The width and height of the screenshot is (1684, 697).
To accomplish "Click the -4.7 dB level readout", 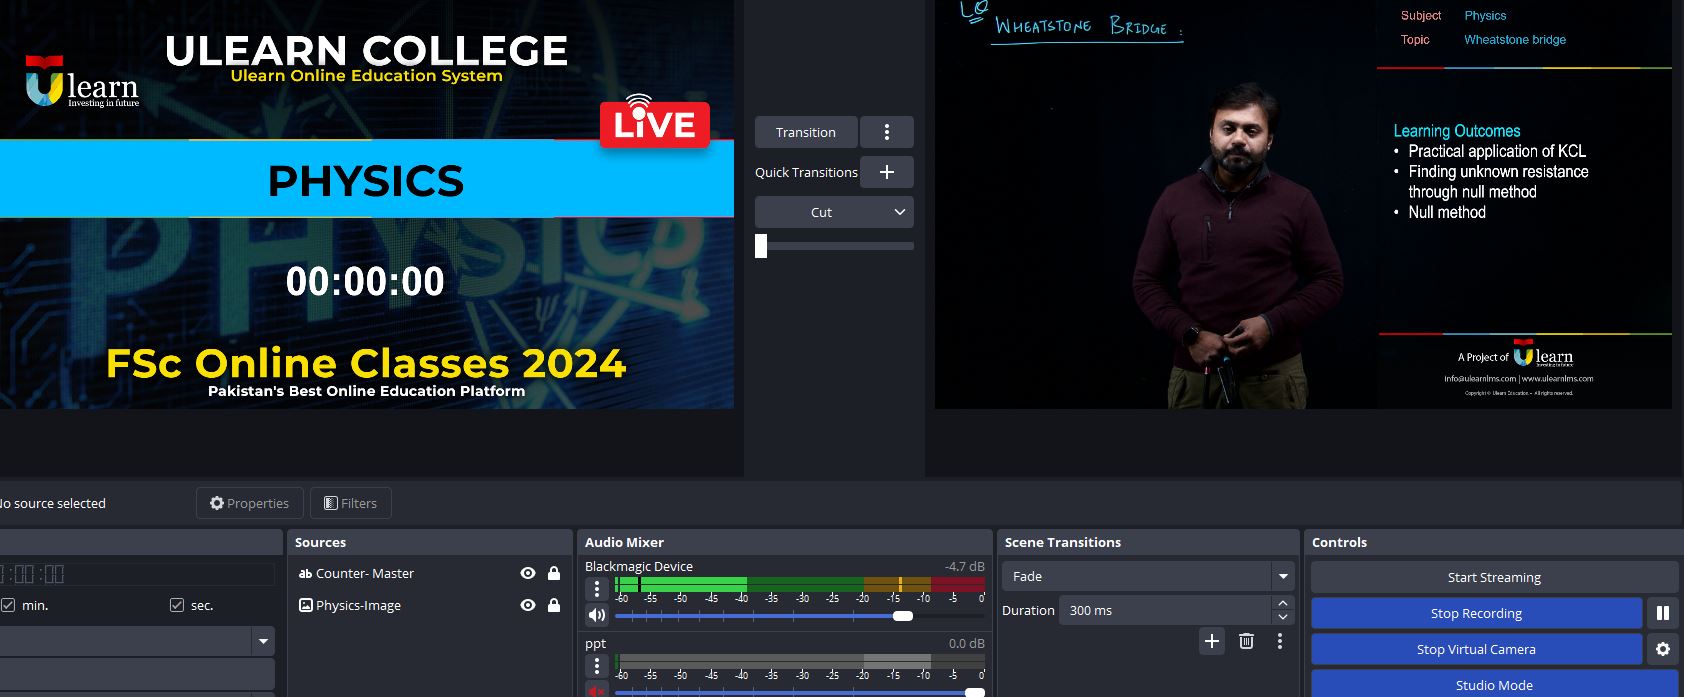I will tap(965, 566).
